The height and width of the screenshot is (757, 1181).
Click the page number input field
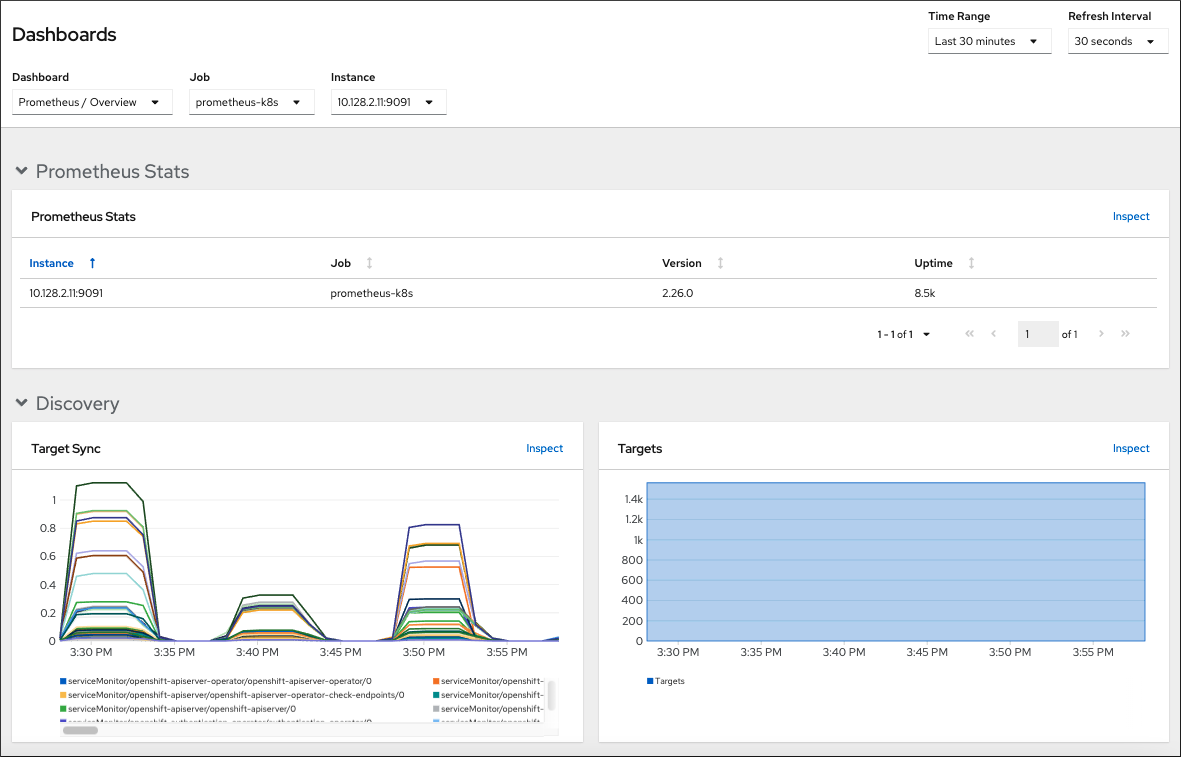[x=1038, y=334]
